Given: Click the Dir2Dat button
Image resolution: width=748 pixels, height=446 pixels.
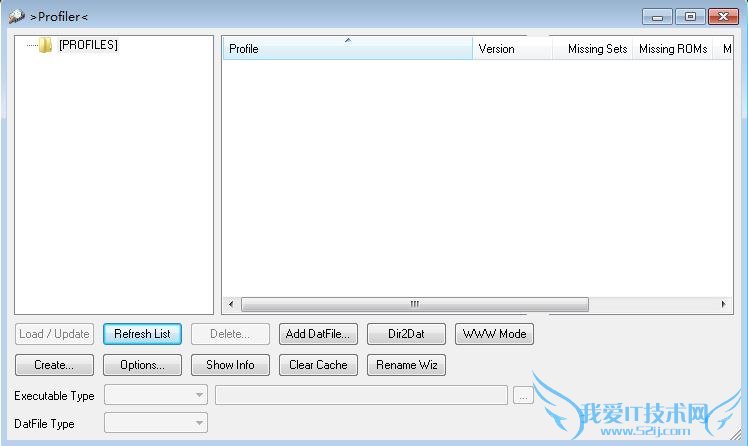Looking at the screenshot, I should pyautogui.click(x=406, y=334).
